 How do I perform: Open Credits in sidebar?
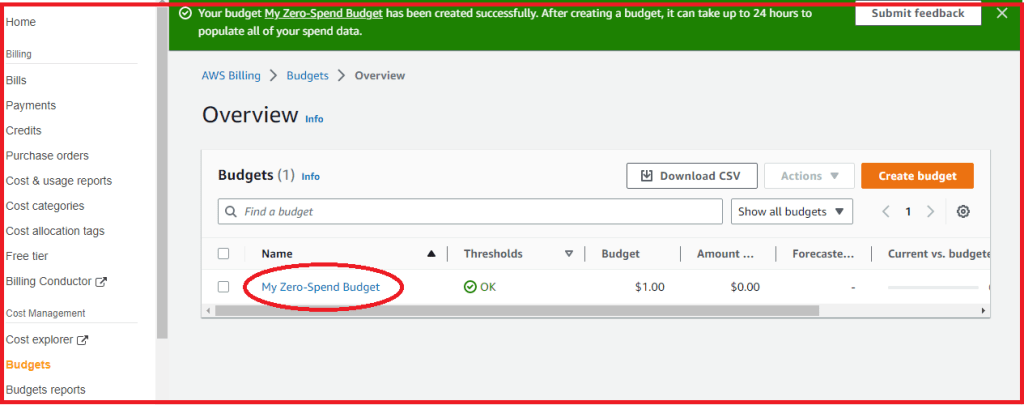click(x=24, y=131)
